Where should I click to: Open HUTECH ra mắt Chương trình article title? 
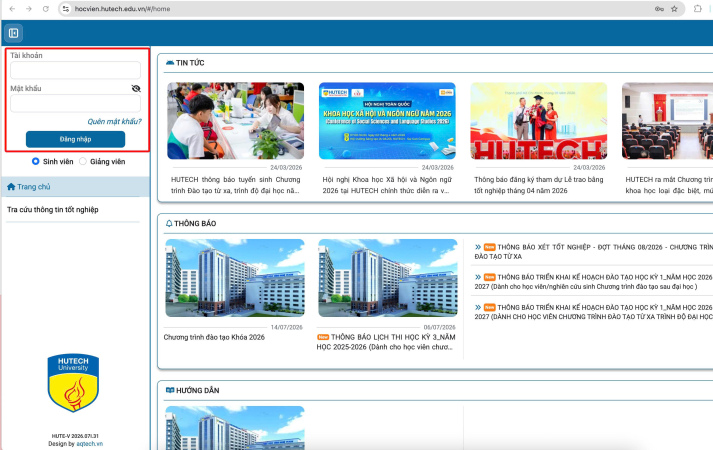point(669,185)
